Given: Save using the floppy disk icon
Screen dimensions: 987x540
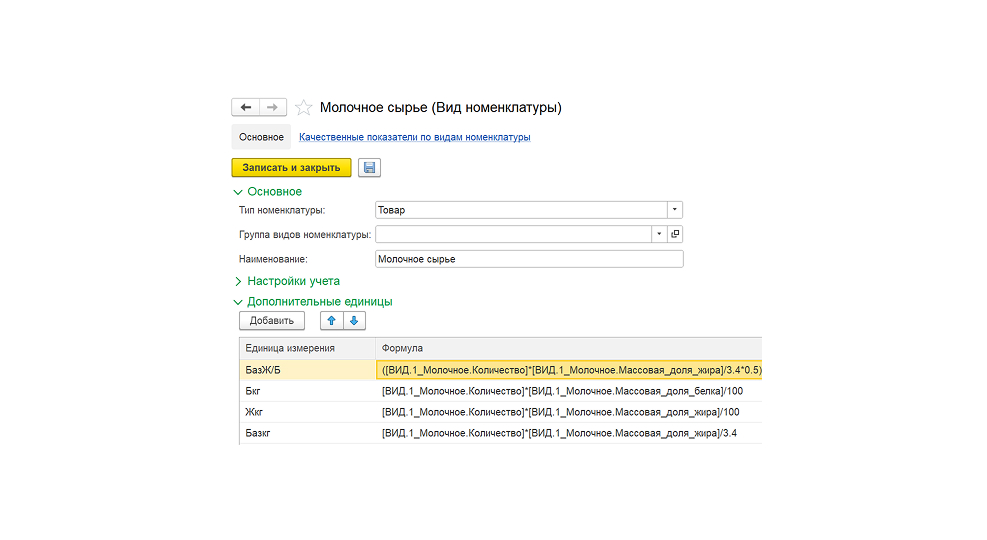Looking at the screenshot, I should [x=369, y=167].
